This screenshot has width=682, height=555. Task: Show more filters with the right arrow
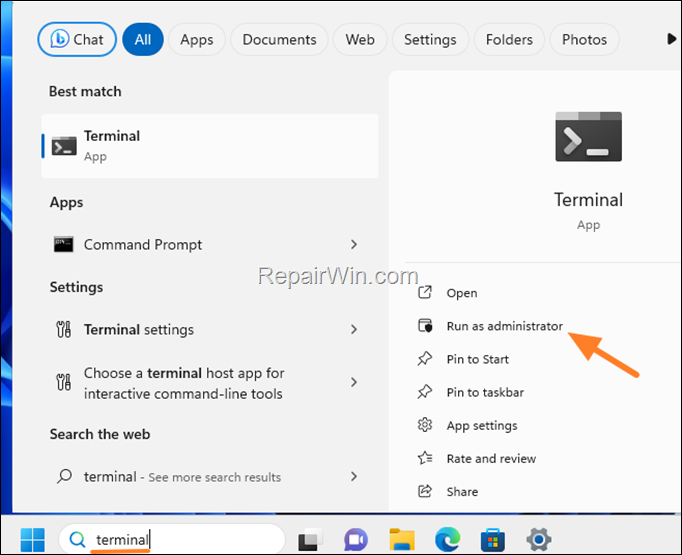coord(671,39)
